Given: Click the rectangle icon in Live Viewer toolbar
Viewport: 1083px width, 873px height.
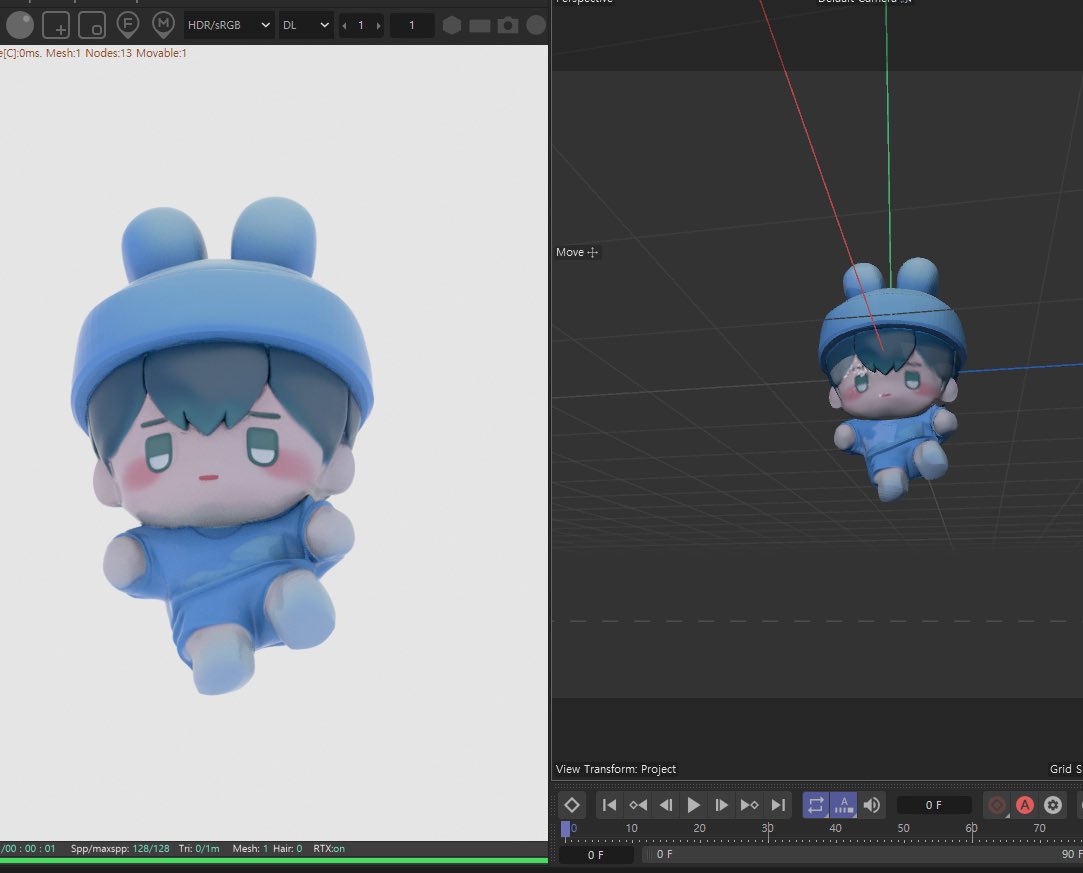Looking at the screenshot, I should [x=480, y=26].
